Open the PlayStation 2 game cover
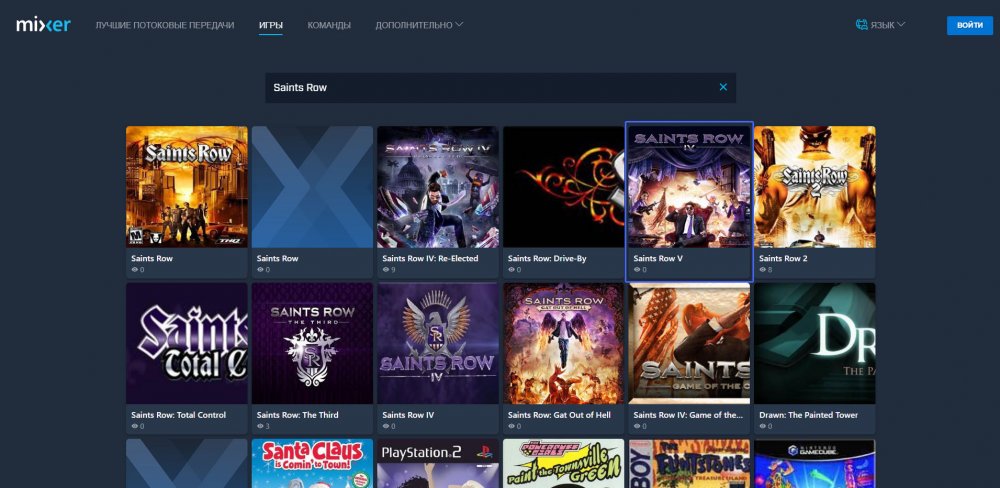This screenshot has height=488, width=1000. click(438, 464)
